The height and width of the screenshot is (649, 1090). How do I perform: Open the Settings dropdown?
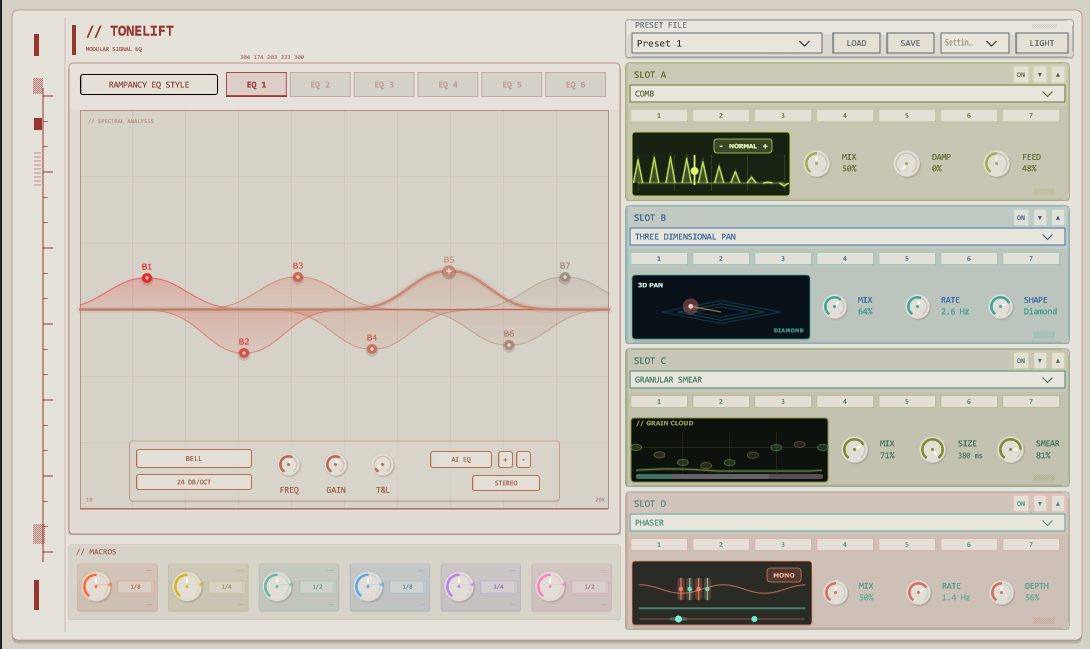[974, 43]
